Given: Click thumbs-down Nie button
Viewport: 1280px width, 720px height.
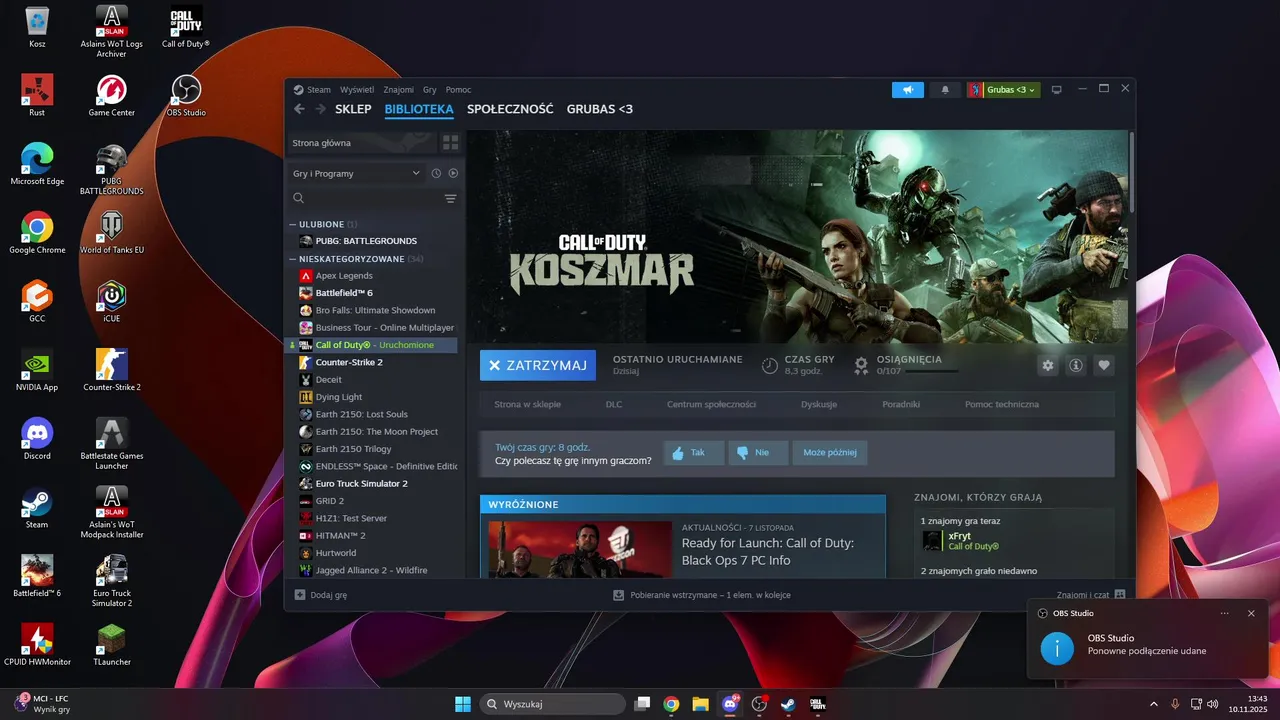Looking at the screenshot, I should [x=758, y=453].
